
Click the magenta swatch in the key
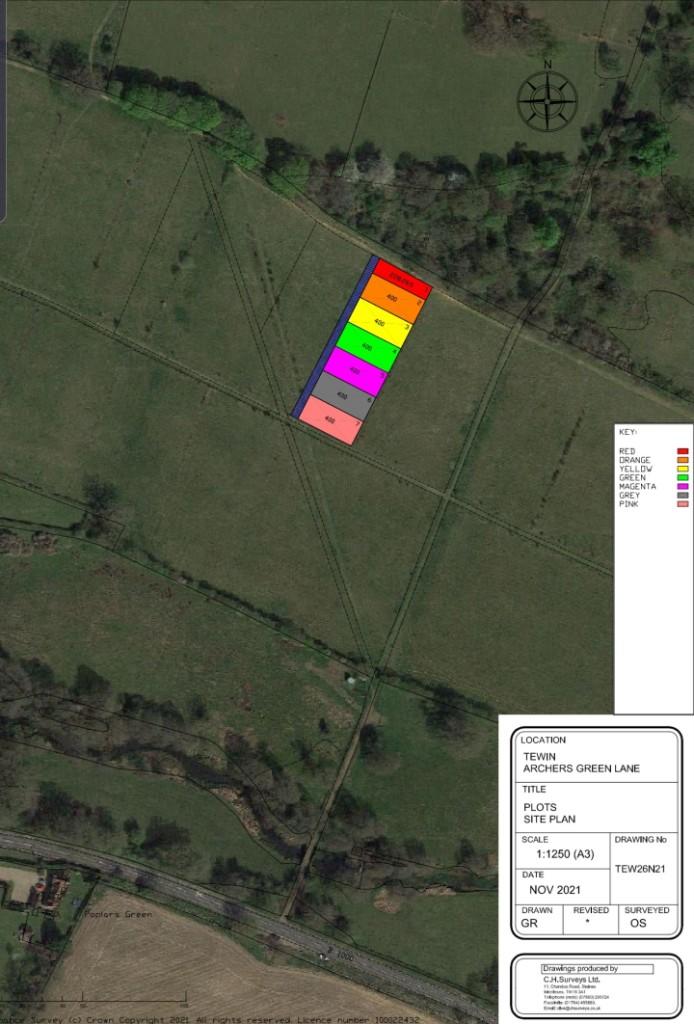pyautogui.click(x=683, y=486)
